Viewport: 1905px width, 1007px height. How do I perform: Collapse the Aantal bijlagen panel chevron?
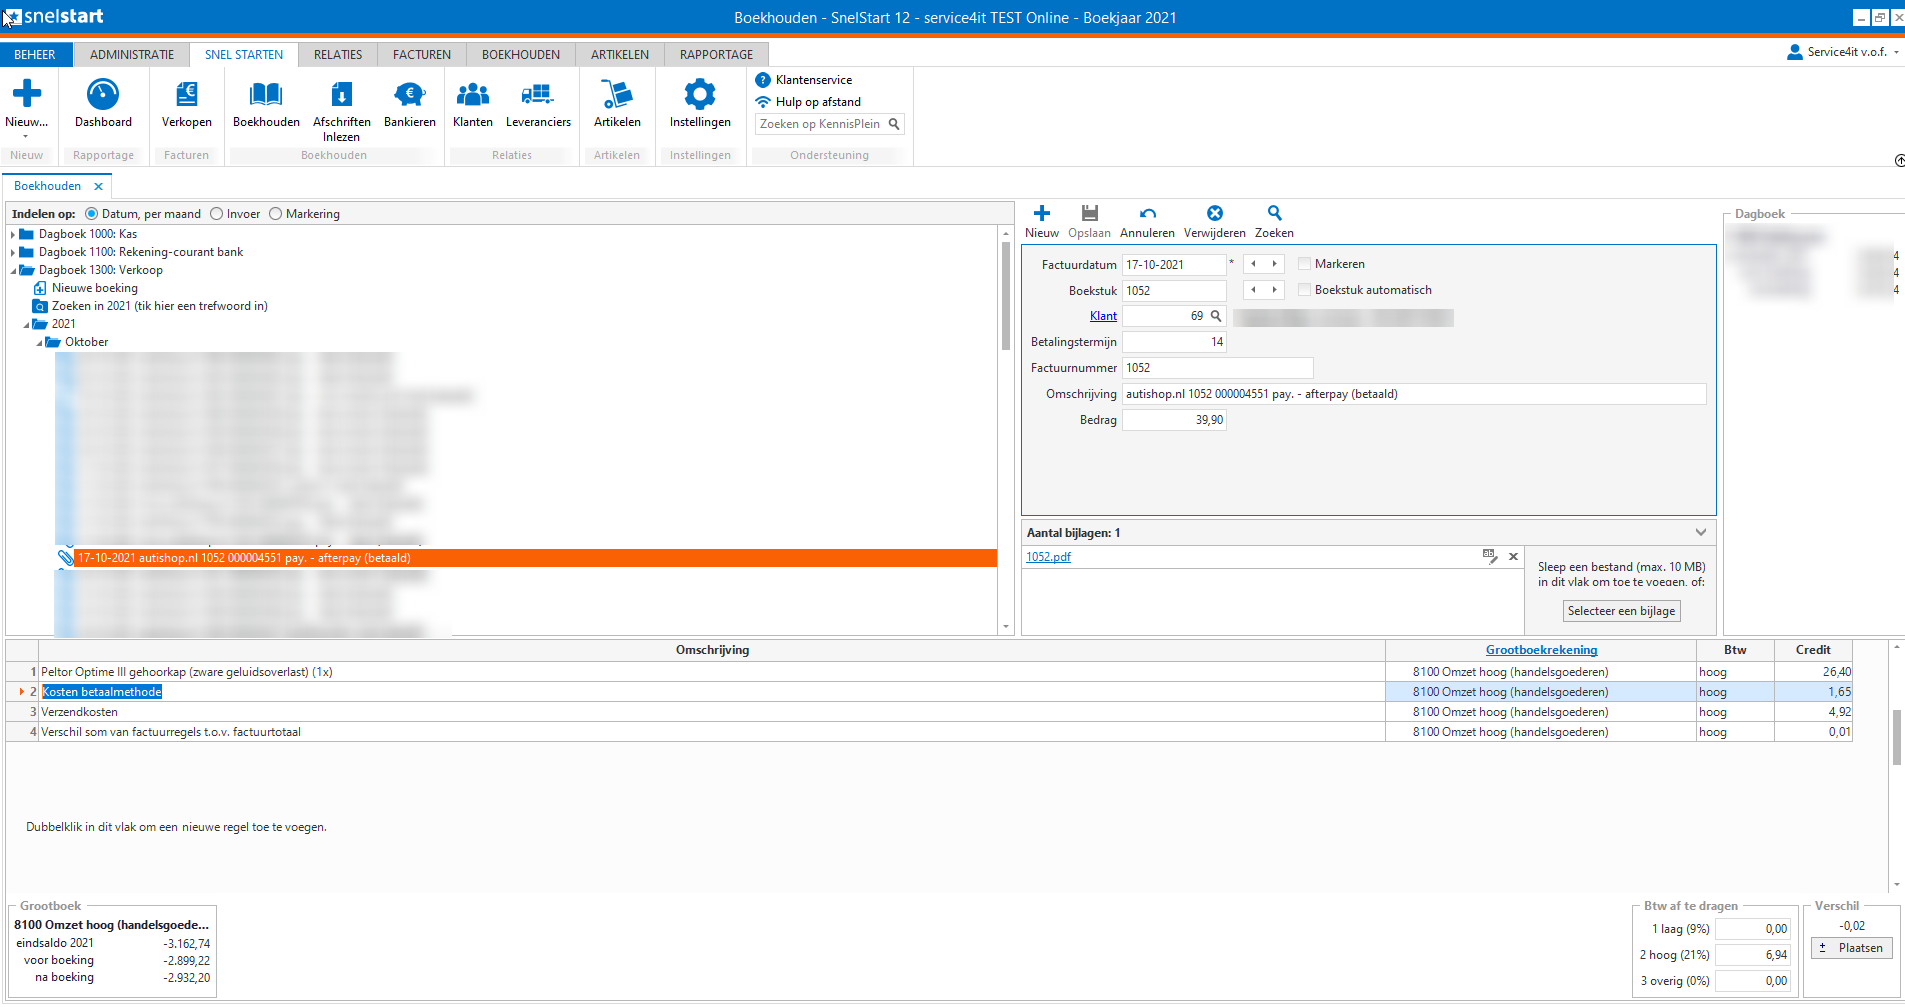1700,532
